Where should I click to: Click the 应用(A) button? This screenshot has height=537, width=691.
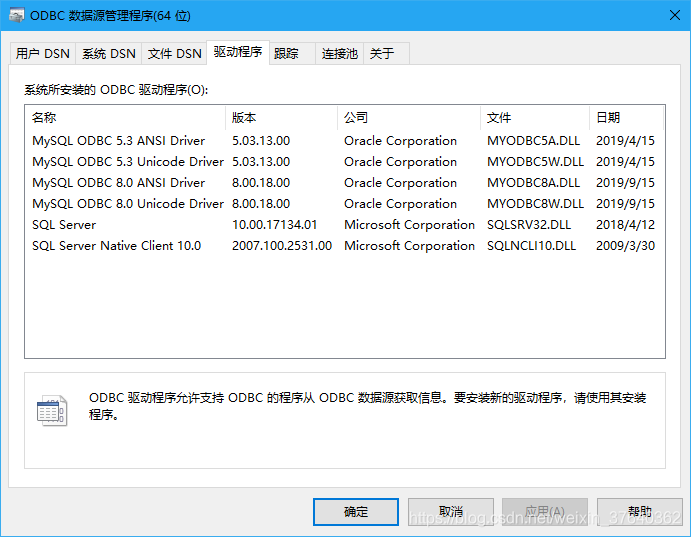pos(545,512)
